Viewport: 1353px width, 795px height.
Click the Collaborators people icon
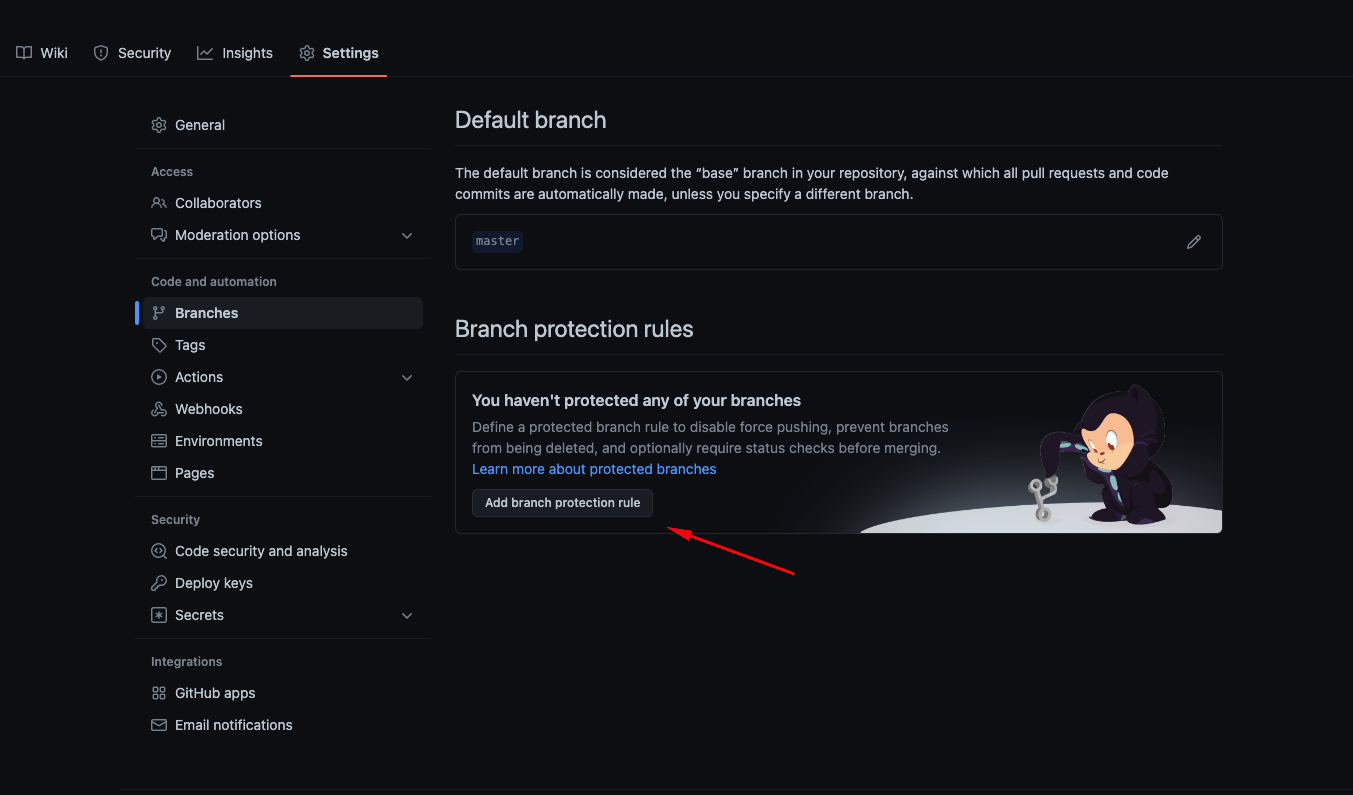tap(159, 203)
